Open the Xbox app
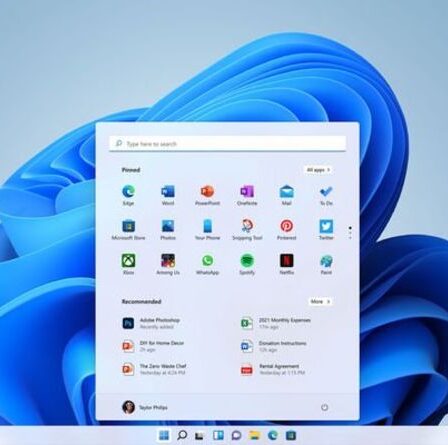This screenshot has height=445, width=448. (x=128, y=264)
